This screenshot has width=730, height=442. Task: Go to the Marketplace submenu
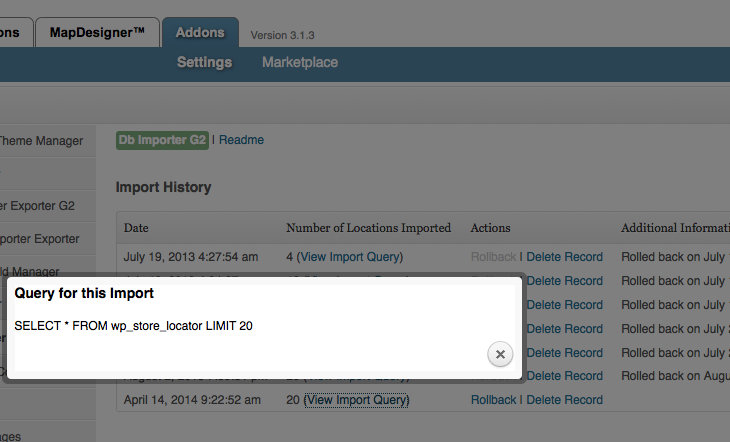(300, 62)
